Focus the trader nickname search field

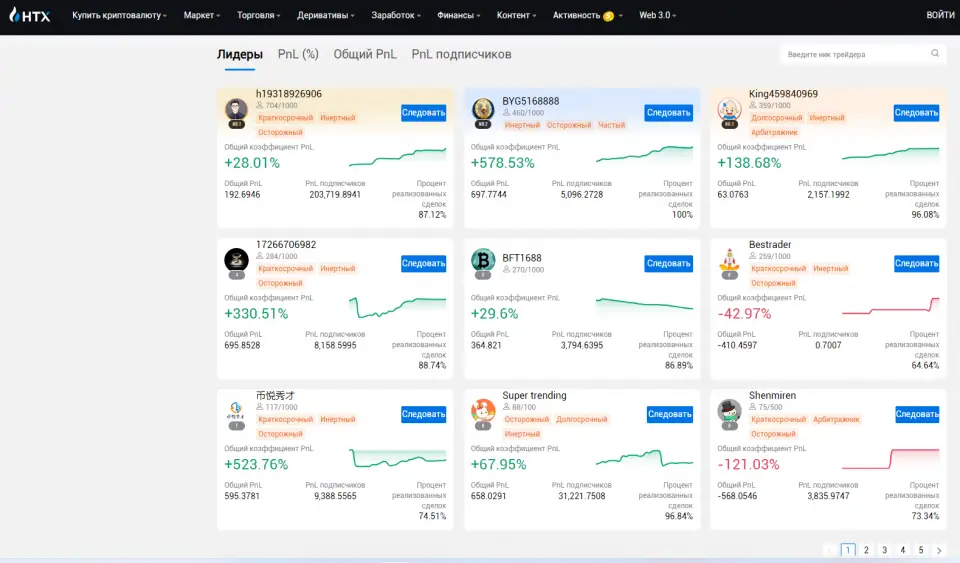pos(863,54)
